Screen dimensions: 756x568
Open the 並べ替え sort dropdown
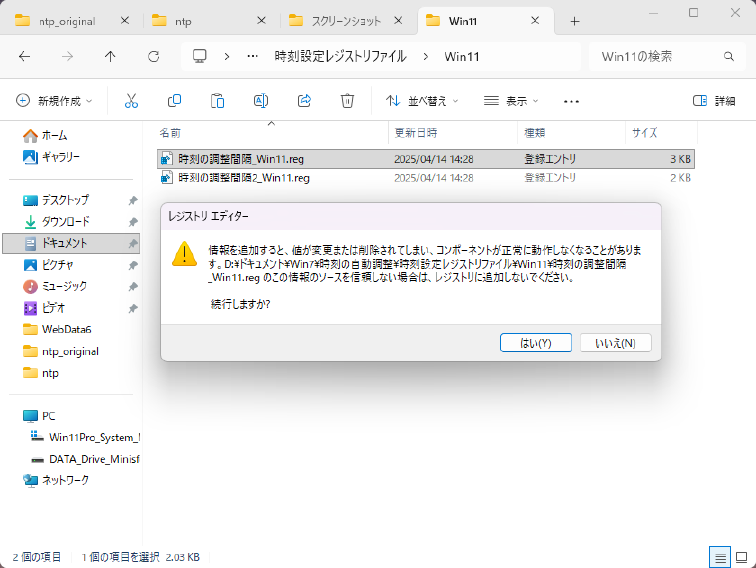click(422, 101)
